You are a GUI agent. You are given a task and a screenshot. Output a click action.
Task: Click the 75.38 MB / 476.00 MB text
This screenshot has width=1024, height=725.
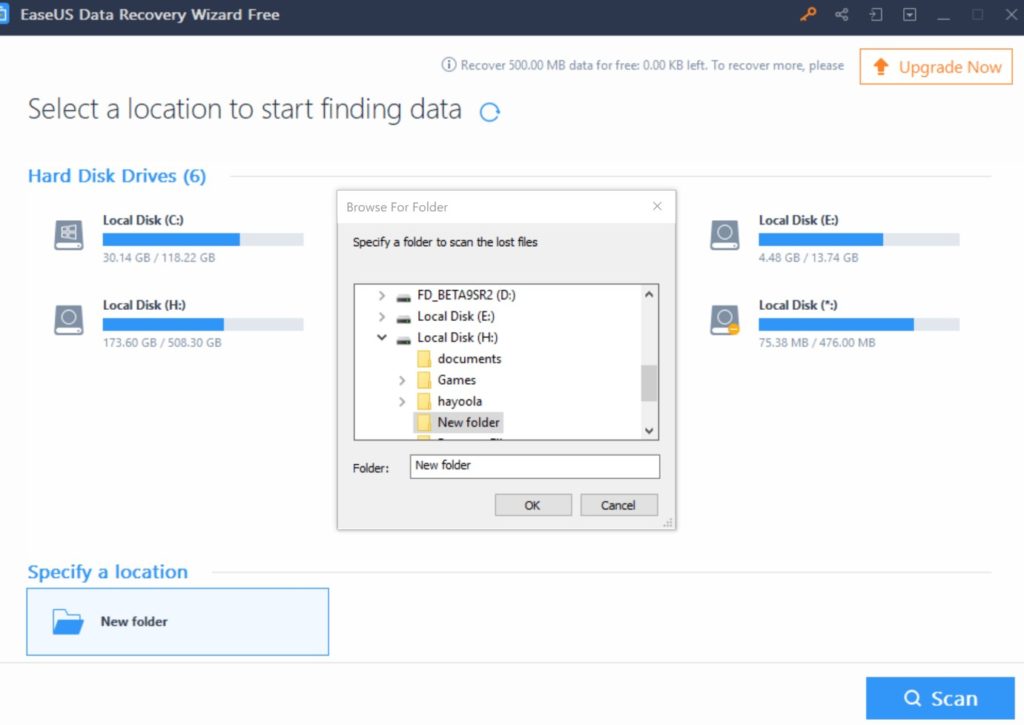pos(817,342)
